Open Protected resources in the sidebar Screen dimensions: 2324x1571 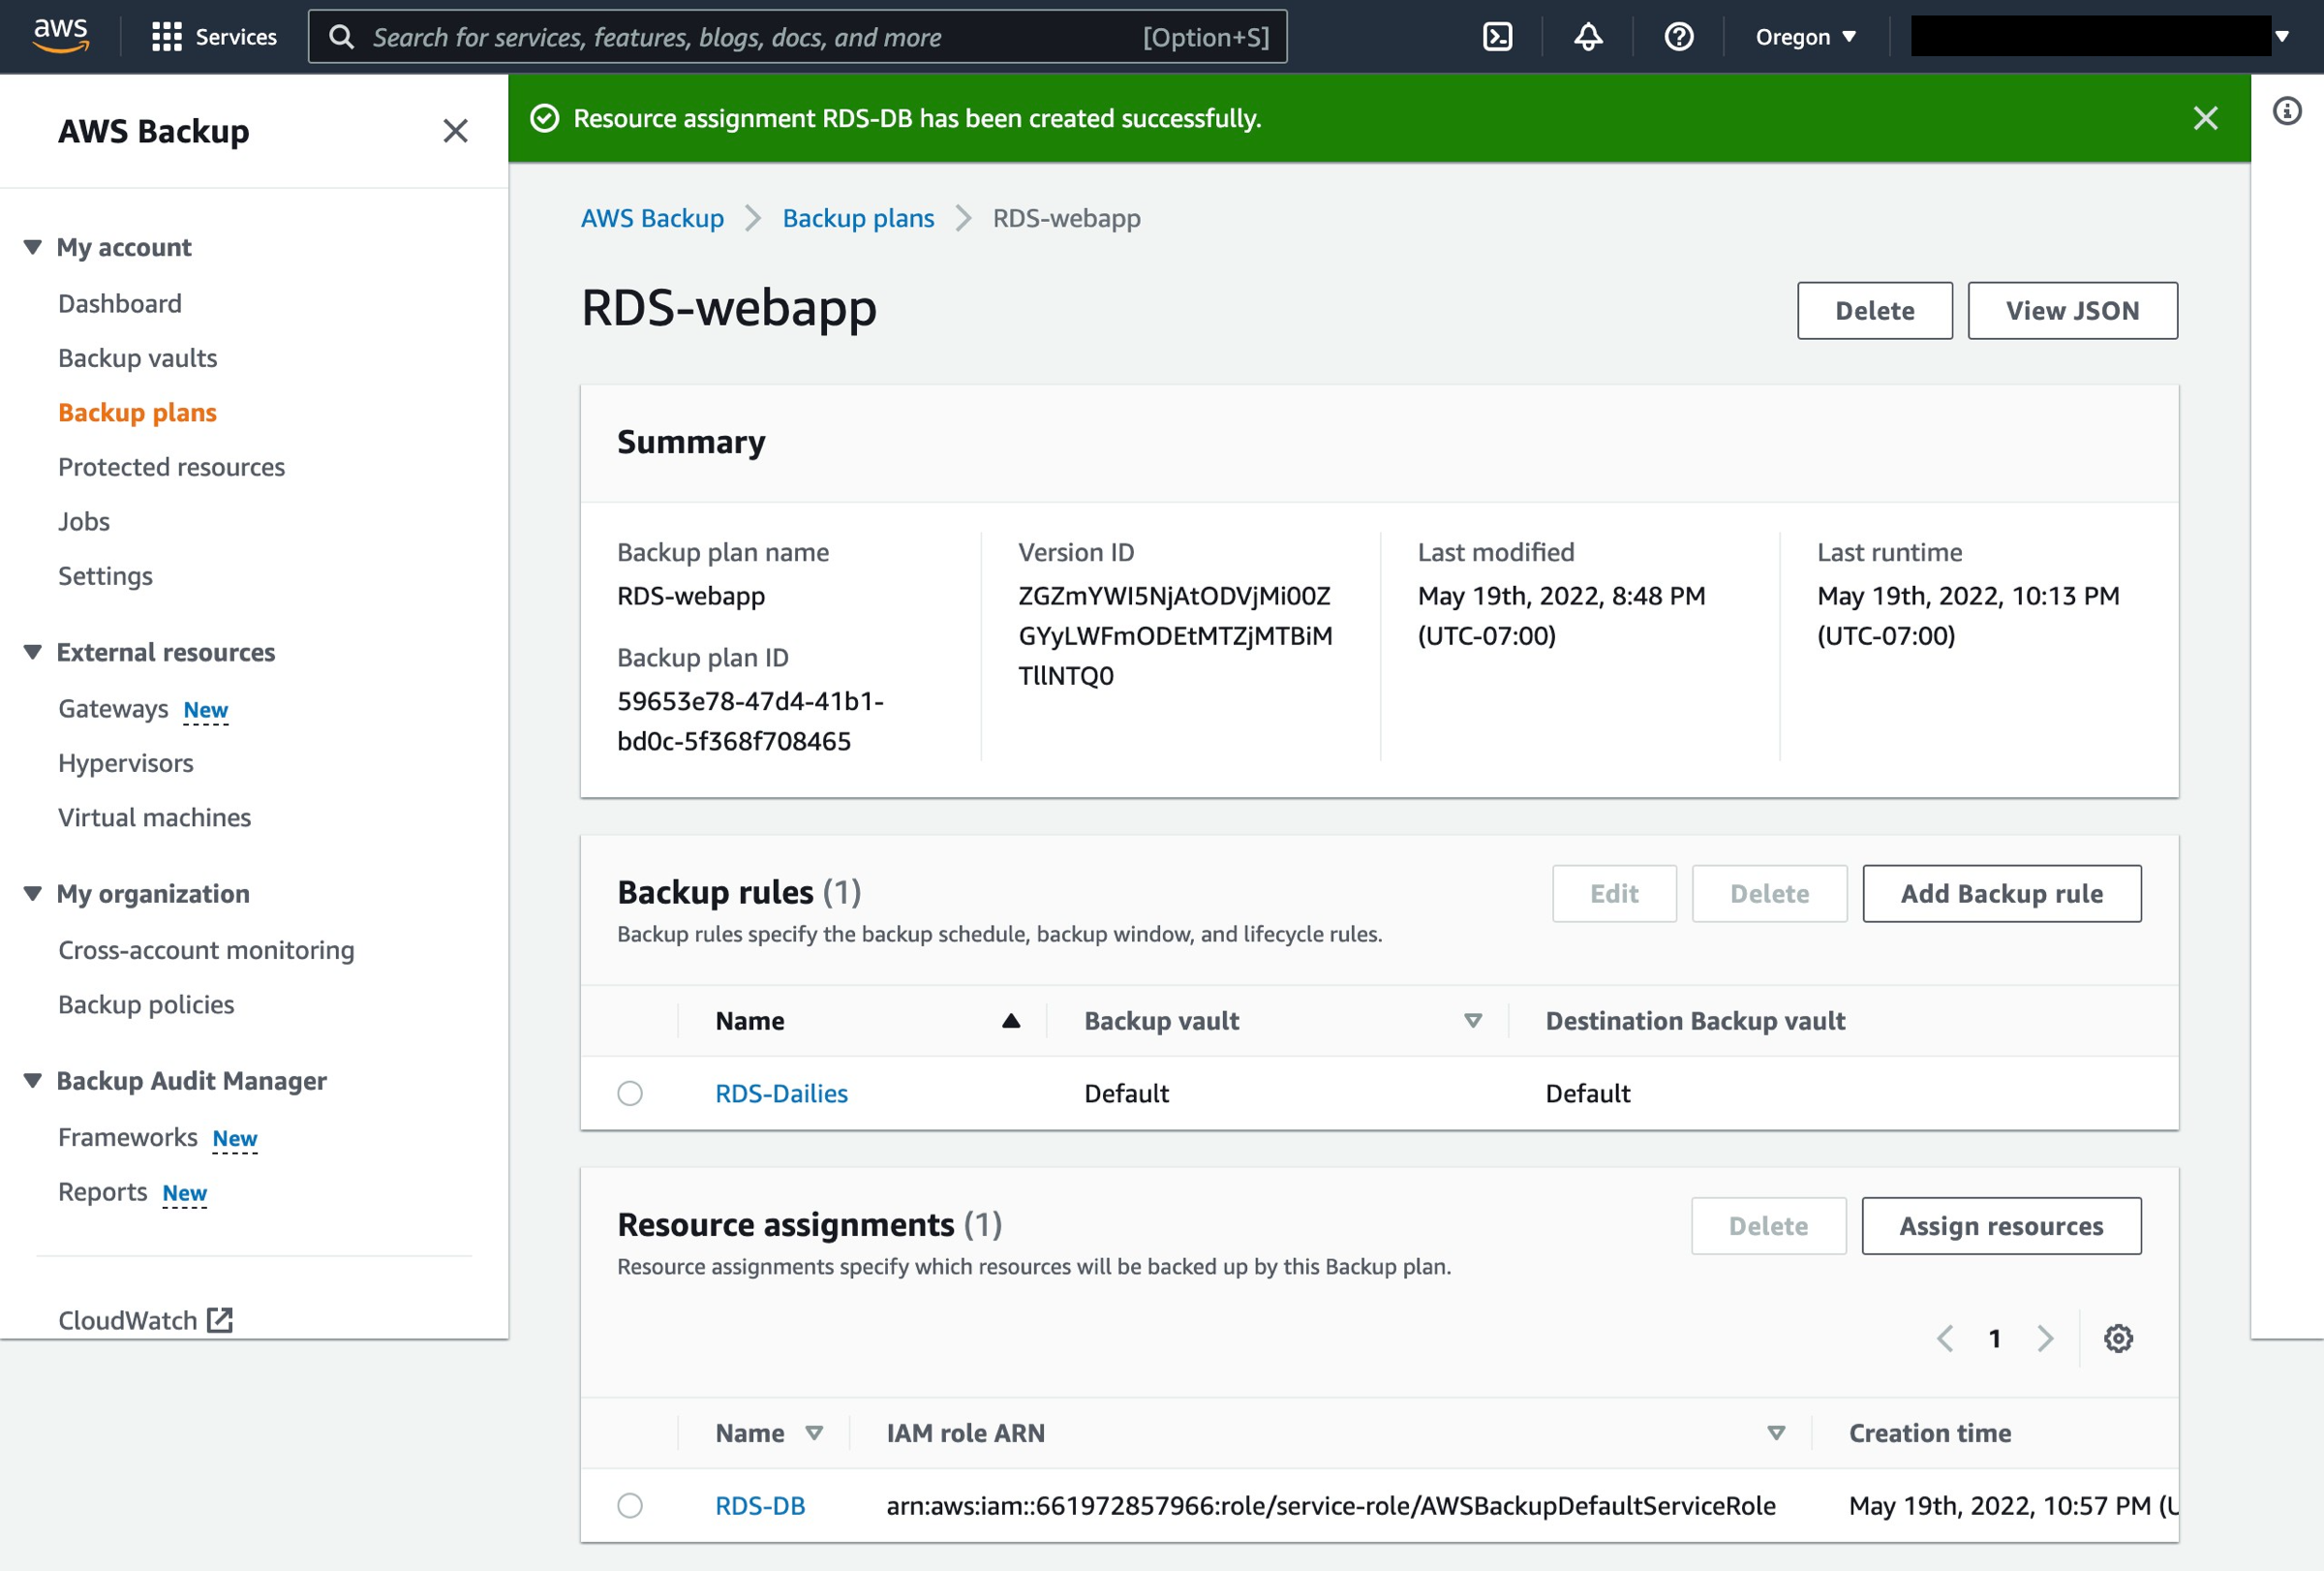pos(172,467)
